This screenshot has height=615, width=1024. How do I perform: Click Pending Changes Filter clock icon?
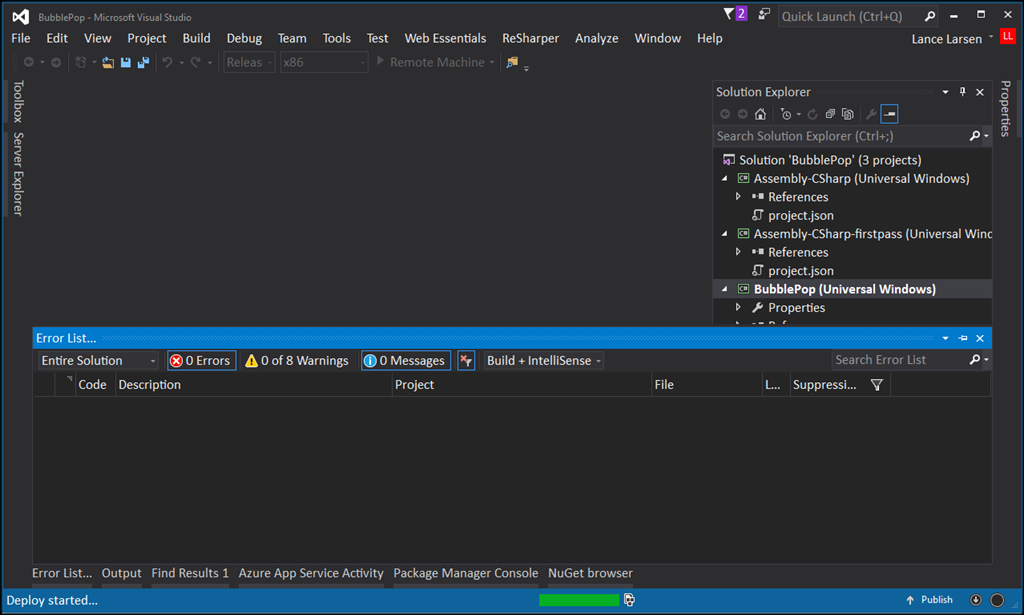point(786,114)
